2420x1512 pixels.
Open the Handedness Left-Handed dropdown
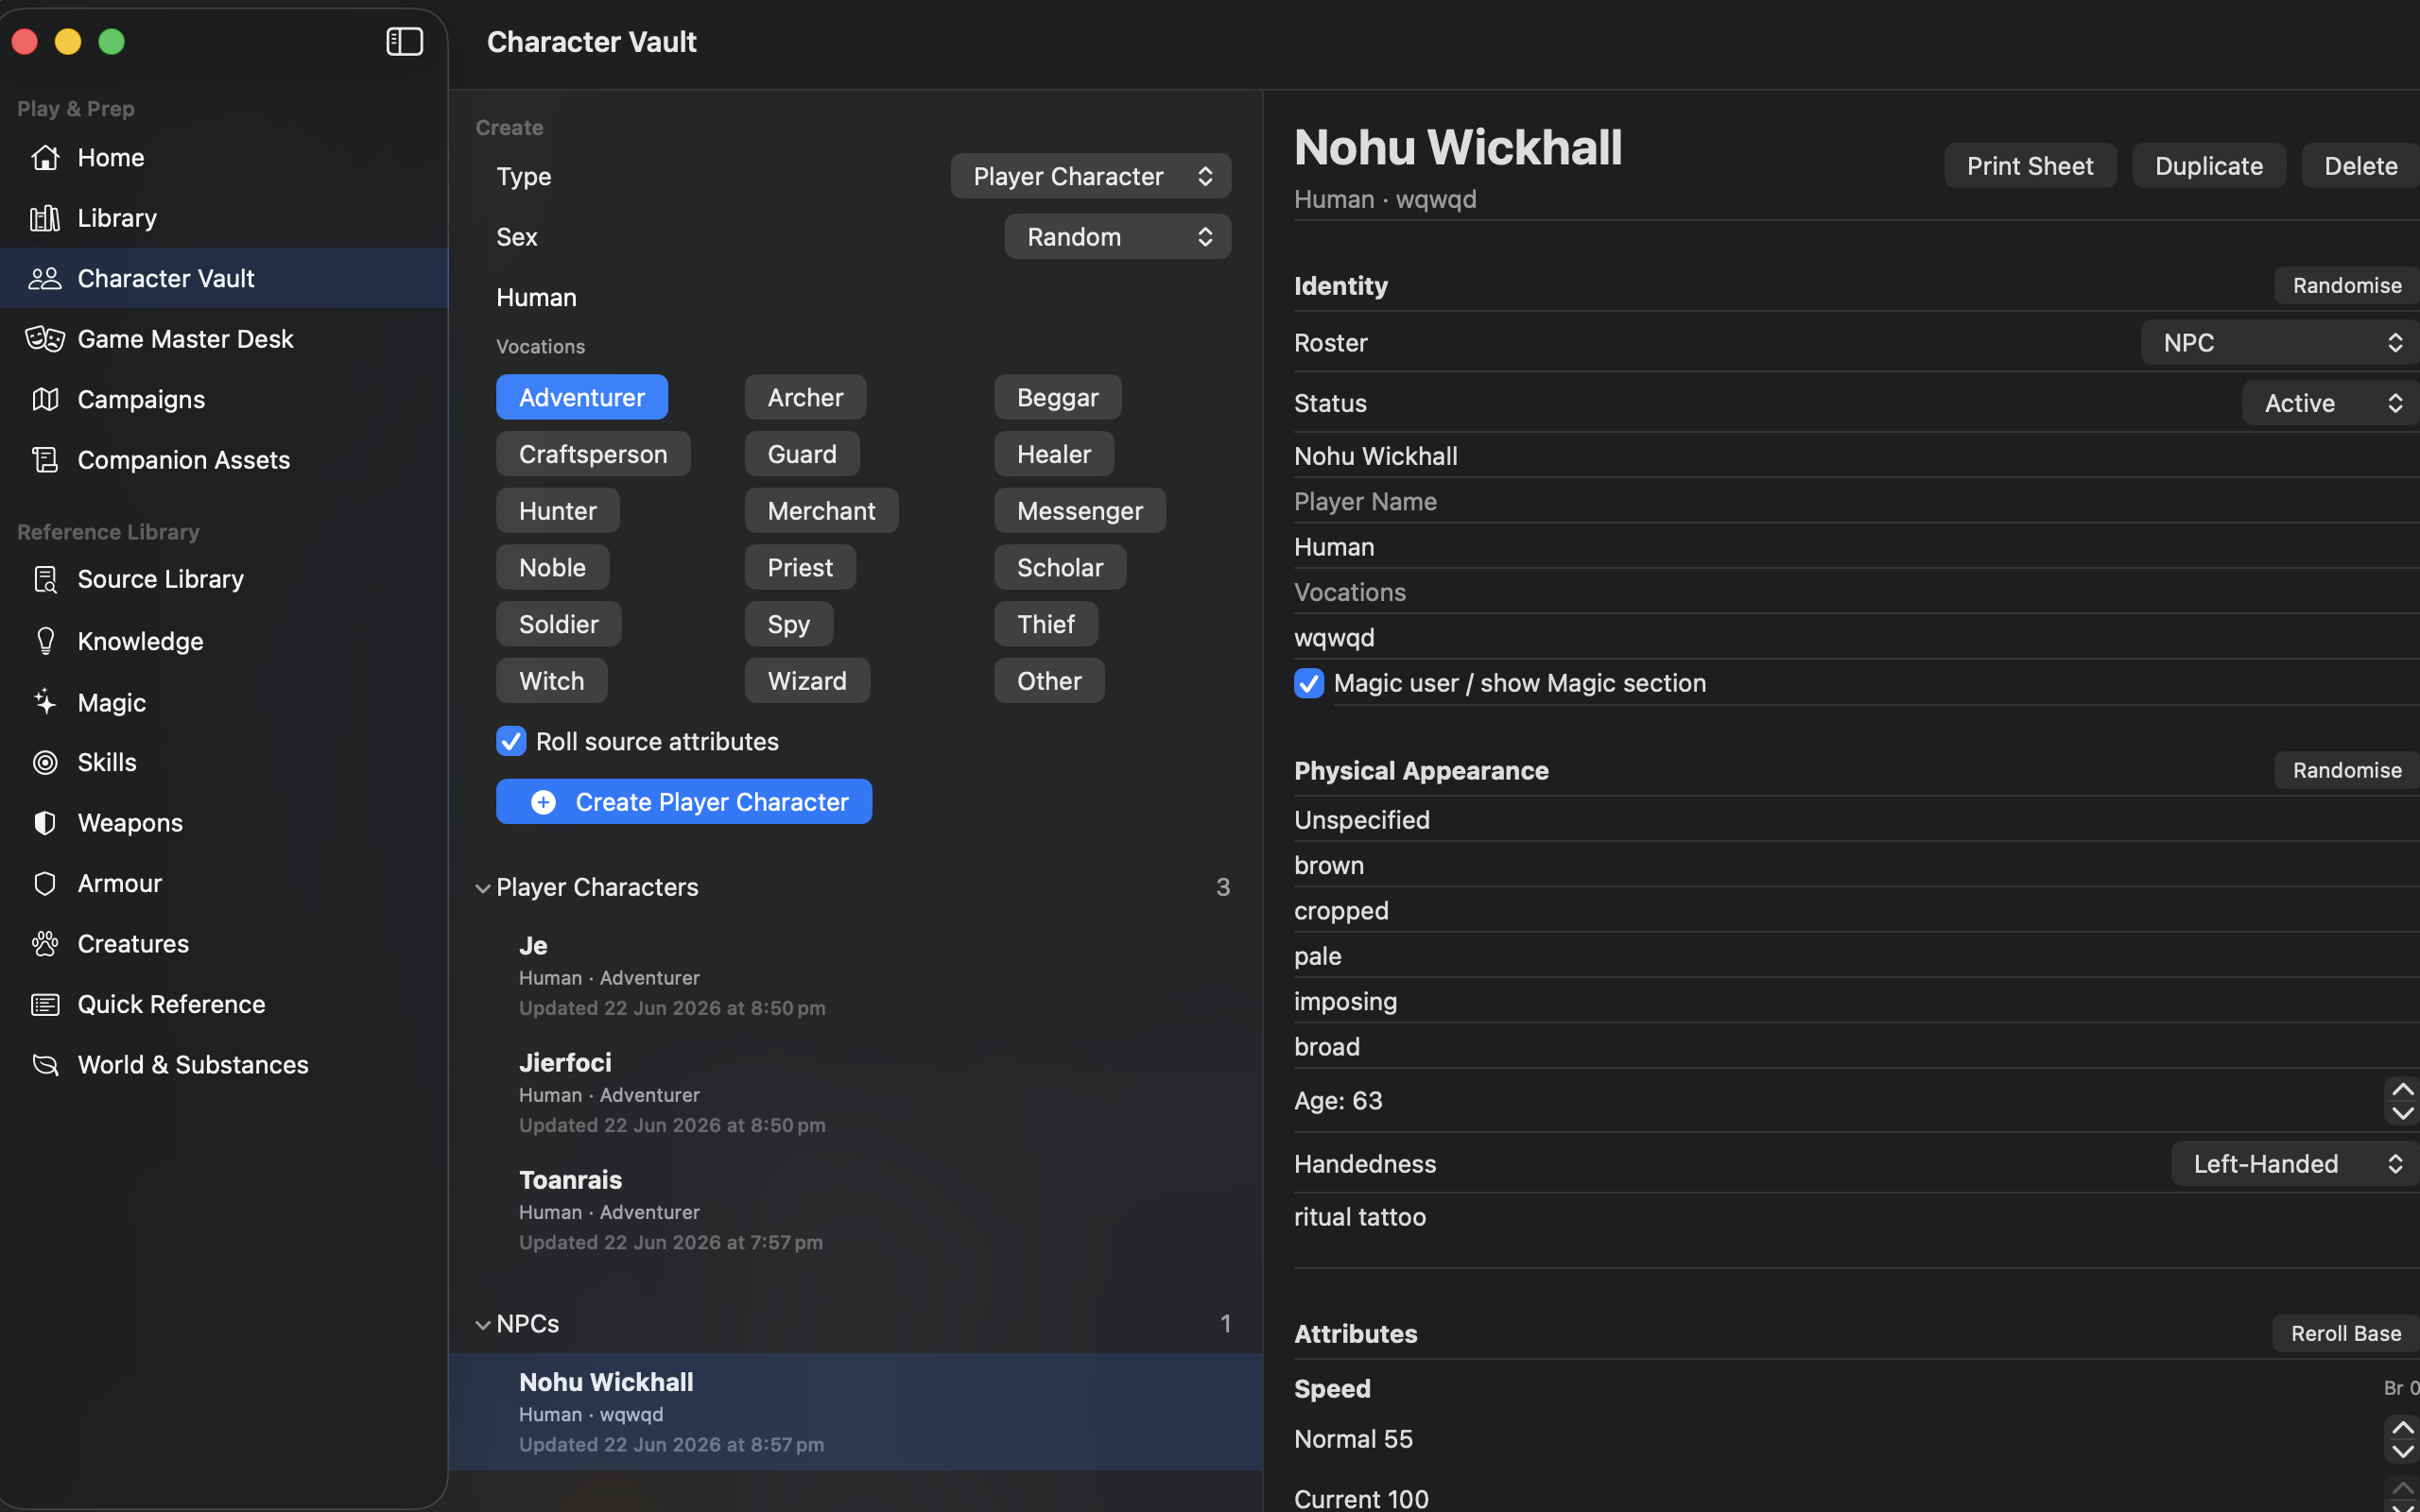click(2295, 1164)
